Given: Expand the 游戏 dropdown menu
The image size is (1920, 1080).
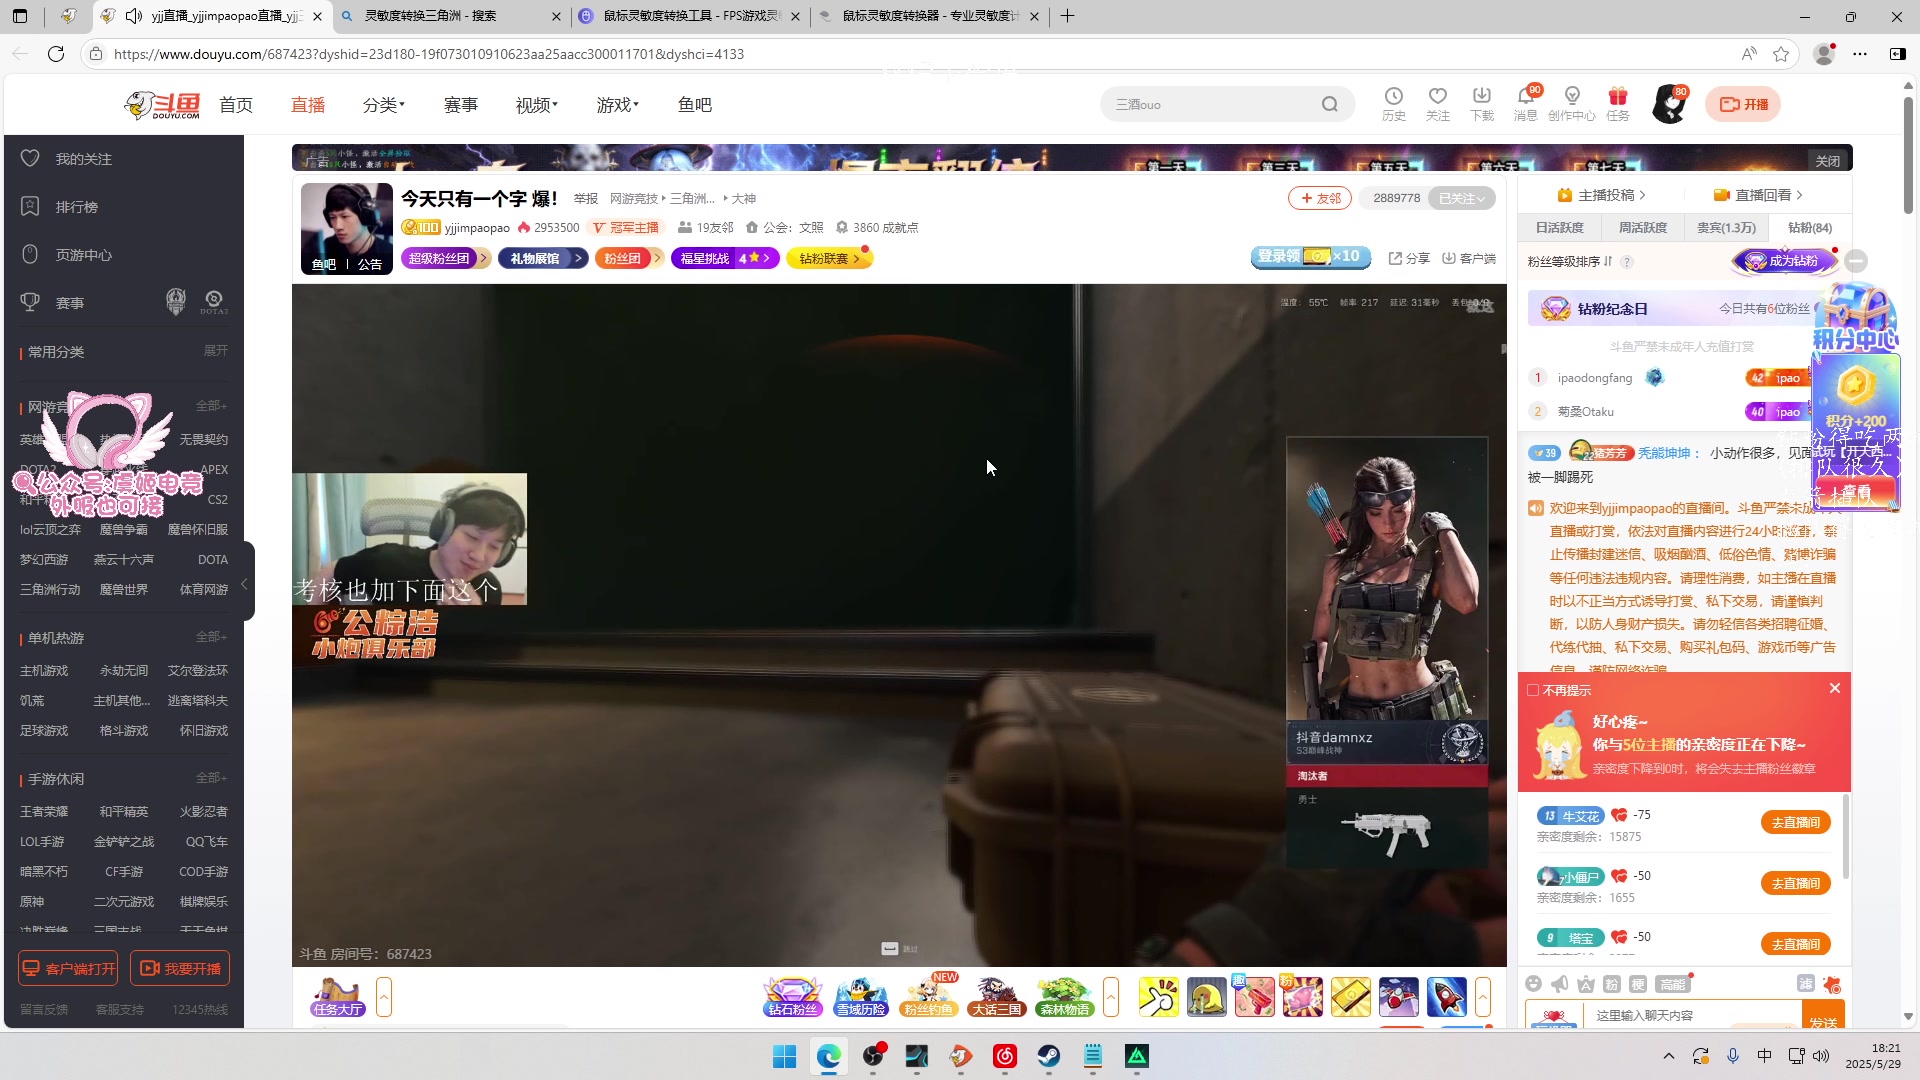Looking at the screenshot, I should click(618, 105).
